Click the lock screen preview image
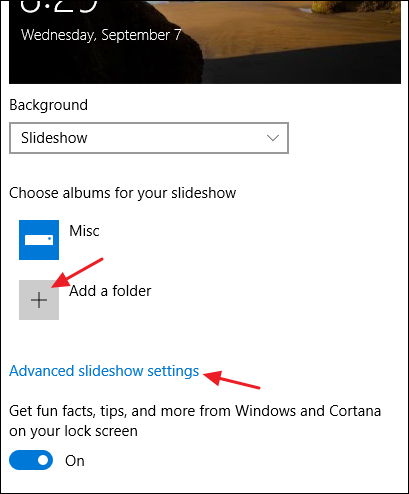 [x=205, y=42]
